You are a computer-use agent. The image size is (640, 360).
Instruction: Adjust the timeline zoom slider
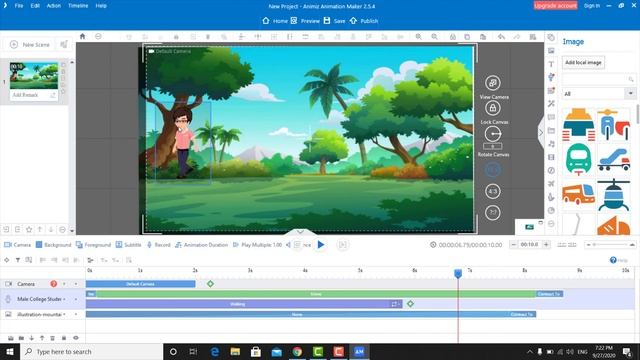click(610, 245)
